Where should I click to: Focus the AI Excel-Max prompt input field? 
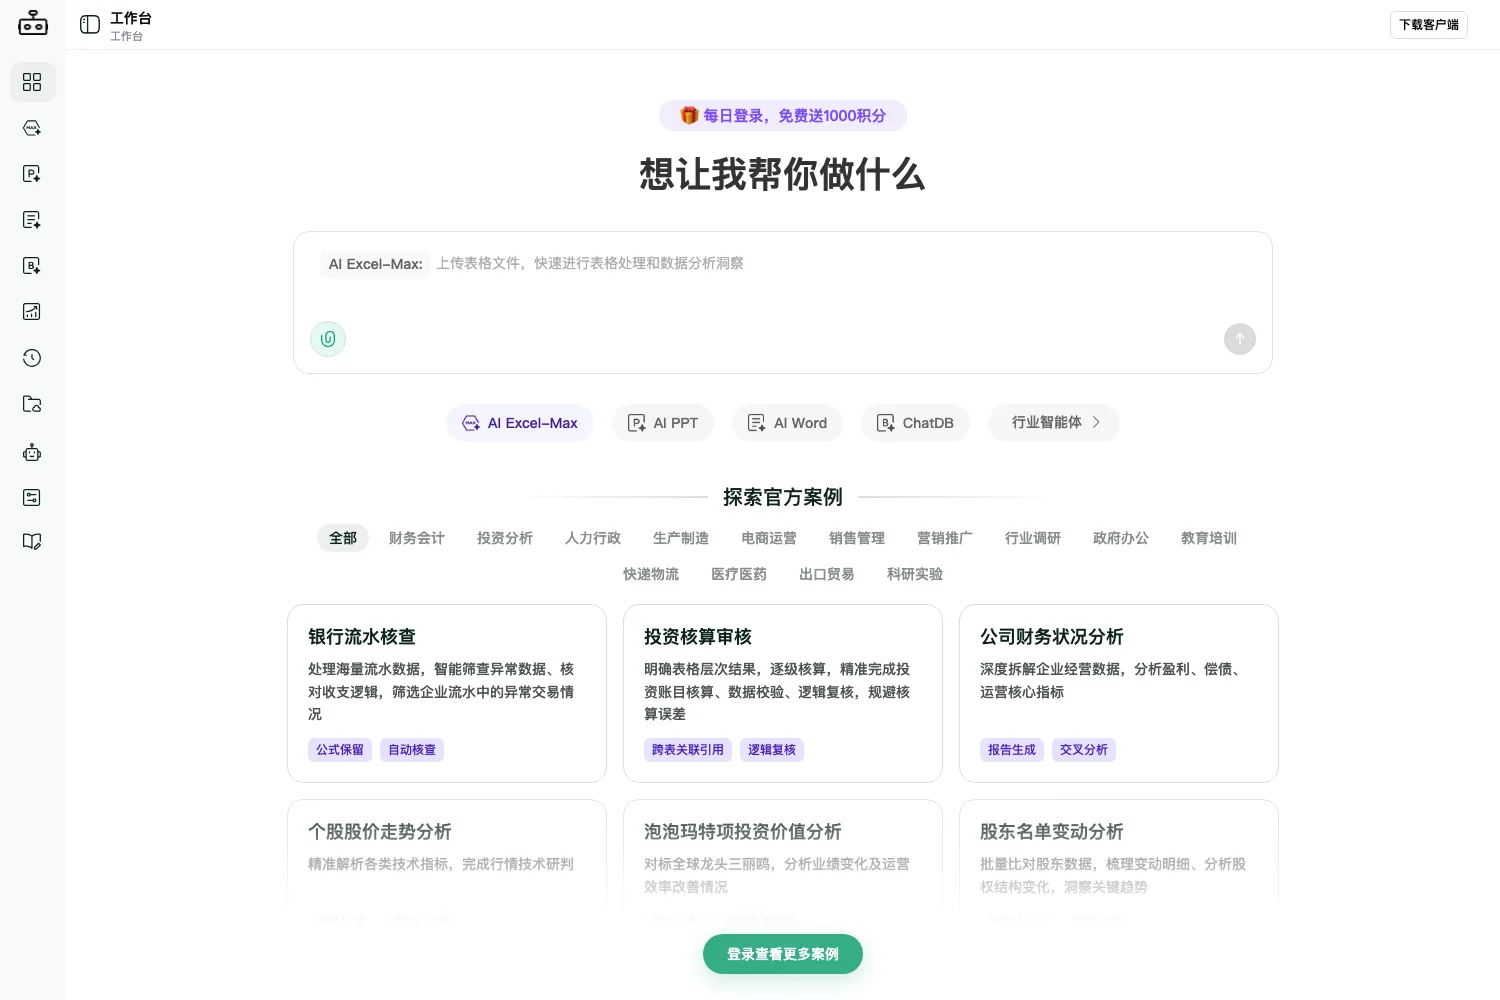point(783,303)
